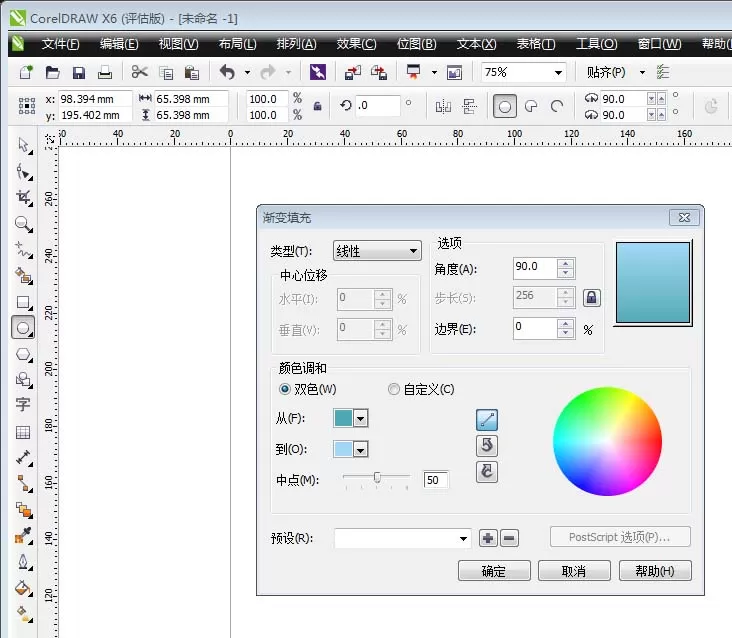Screen dimensions: 732x638
Task: Select the Table tool
Action: [23, 433]
